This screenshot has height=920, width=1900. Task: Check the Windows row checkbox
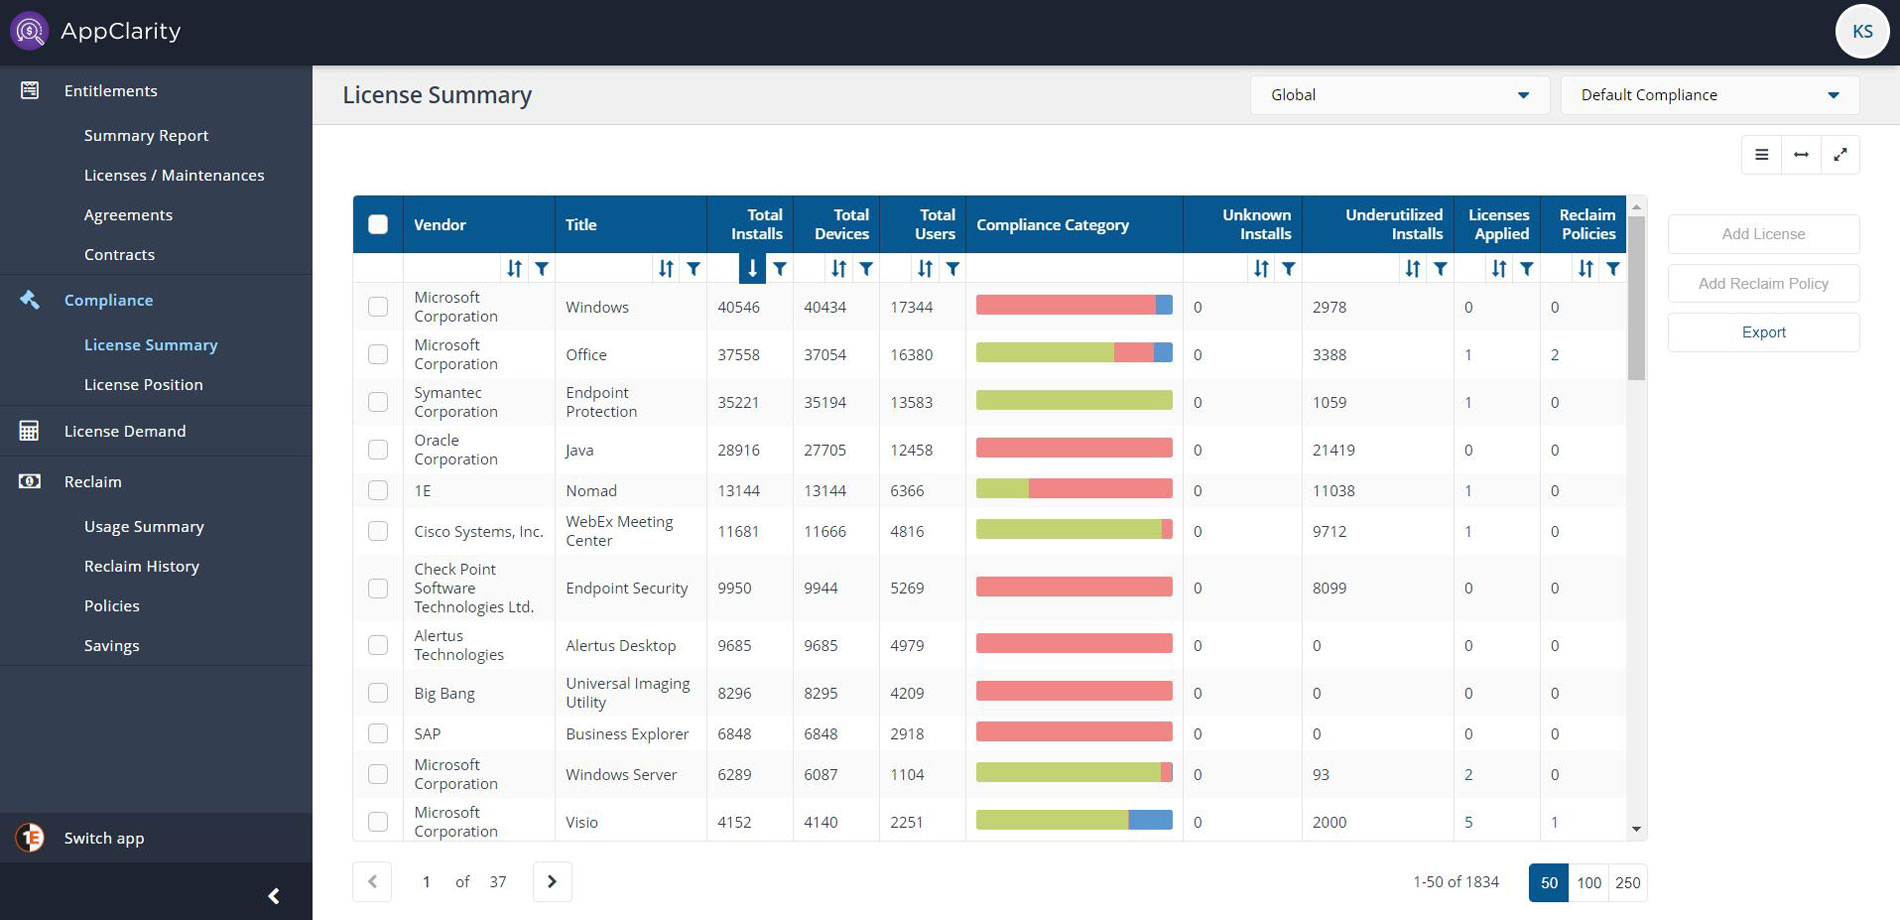click(x=378, y=307)
